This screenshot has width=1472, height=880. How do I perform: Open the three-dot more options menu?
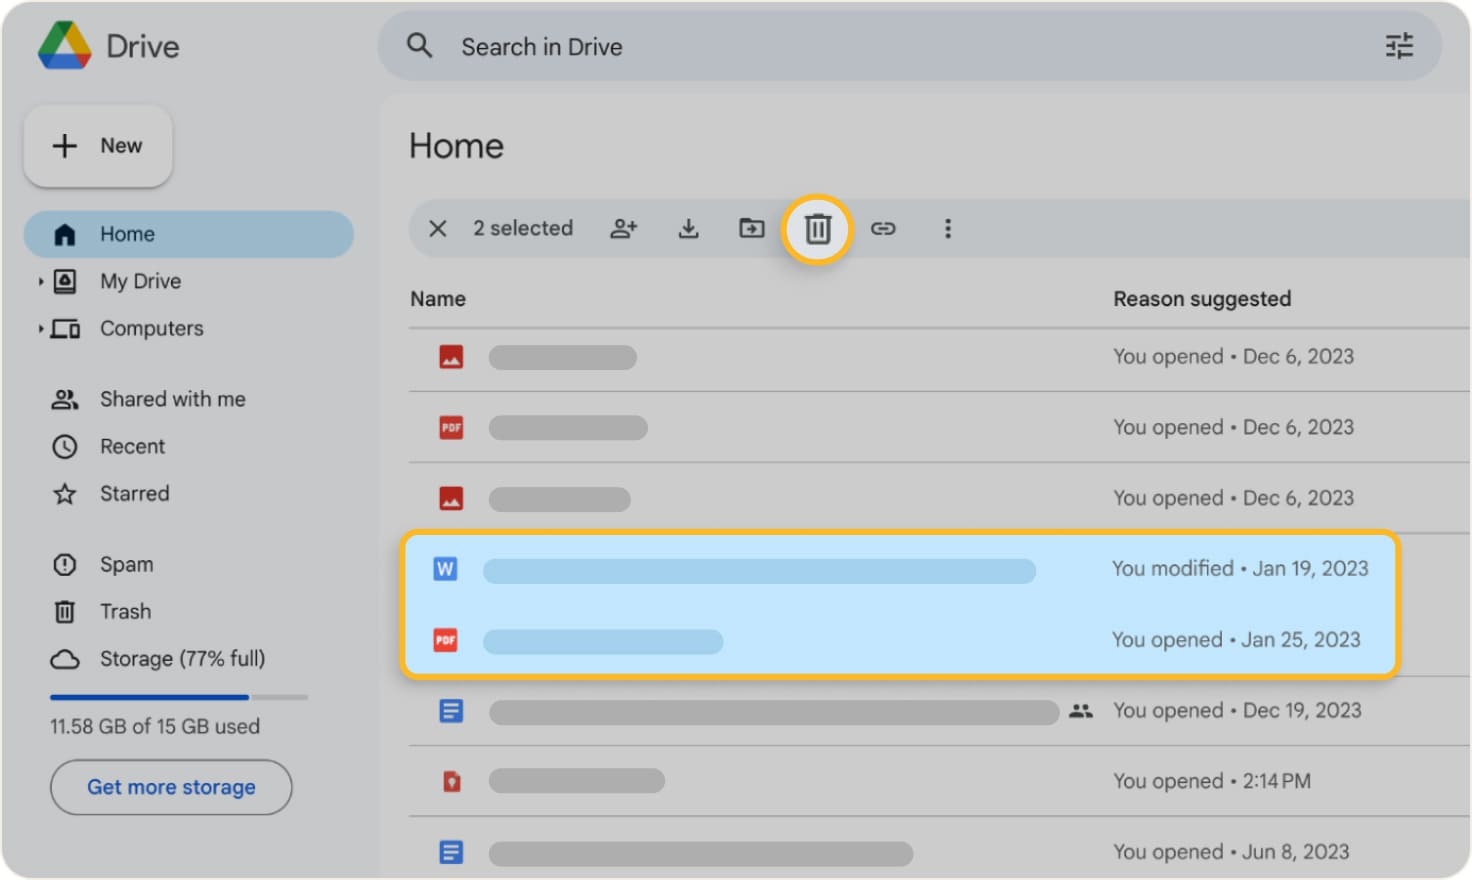(x=947, y=228)
